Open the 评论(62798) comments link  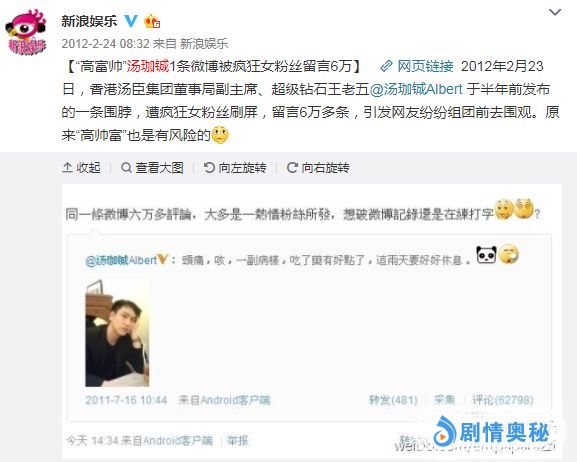503,400
